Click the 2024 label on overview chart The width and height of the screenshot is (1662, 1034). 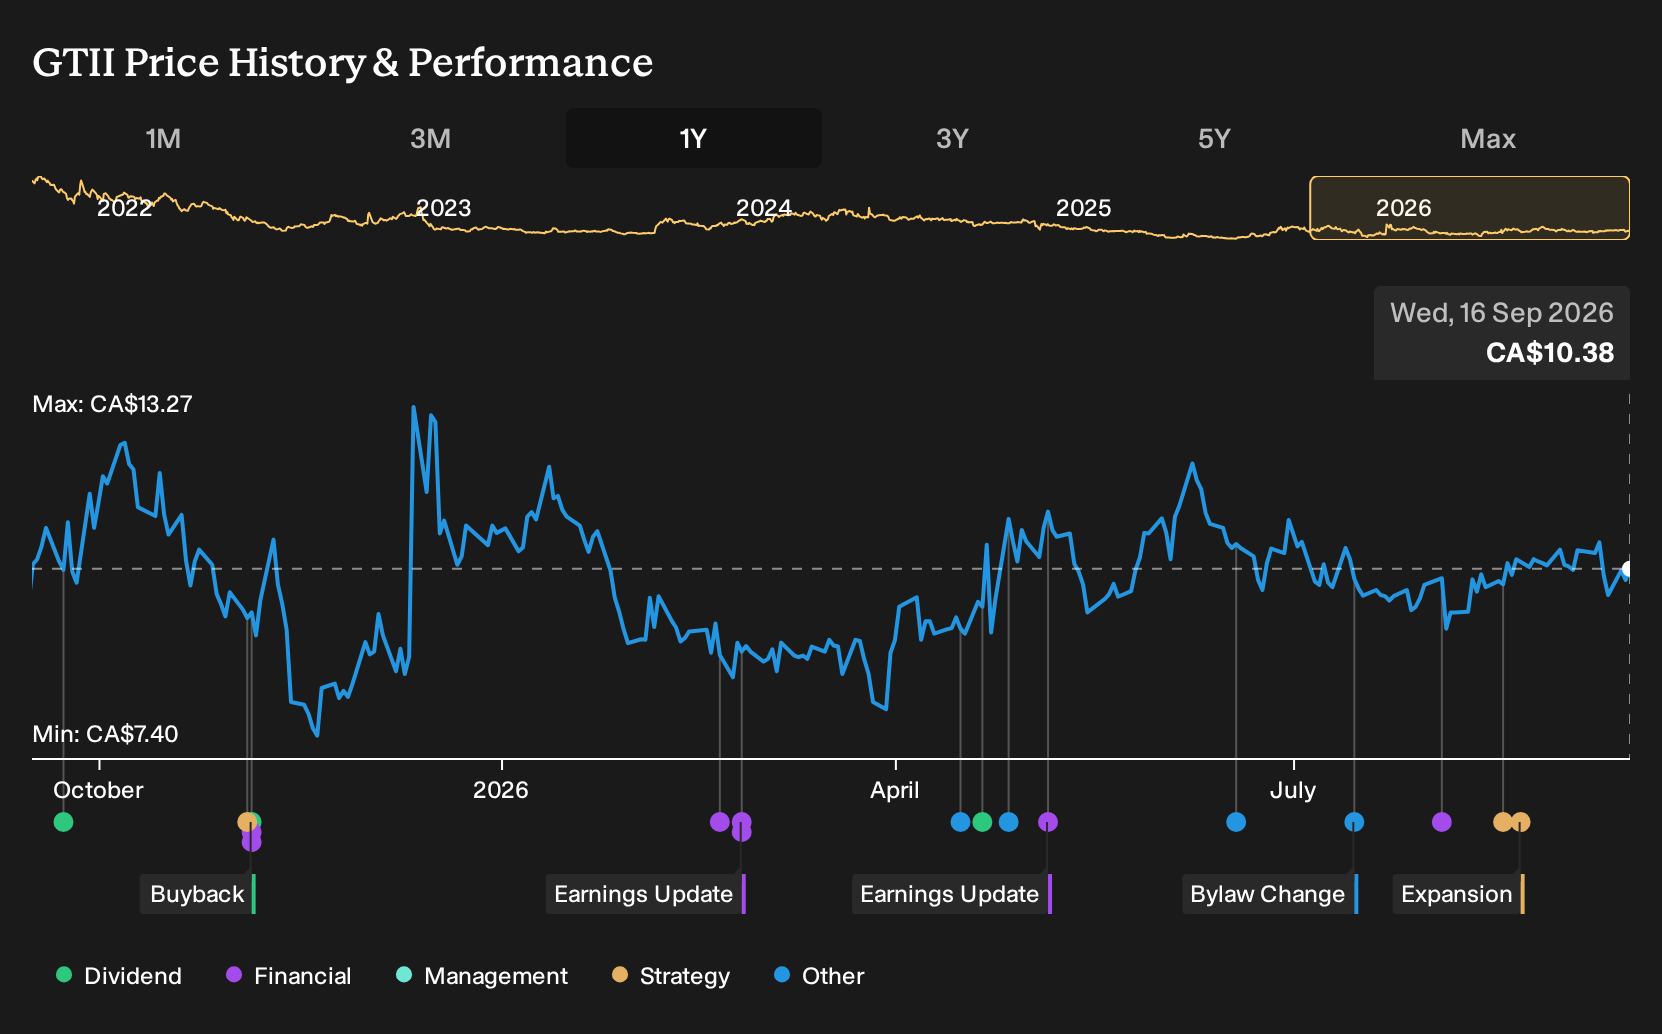764,208
